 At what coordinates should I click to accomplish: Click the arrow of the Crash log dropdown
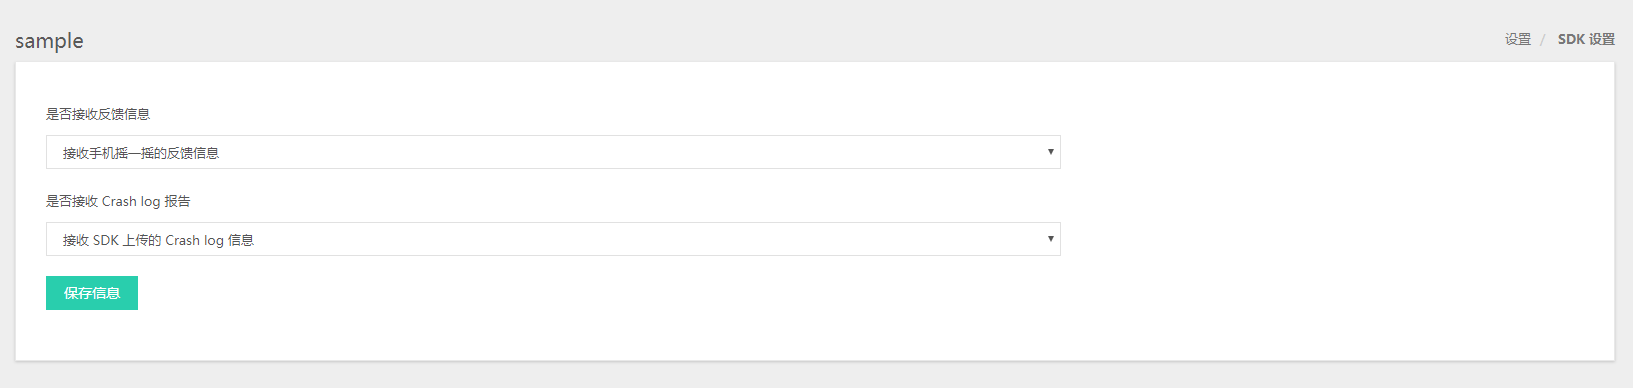pyautogui.click(x=1050, y=239)
